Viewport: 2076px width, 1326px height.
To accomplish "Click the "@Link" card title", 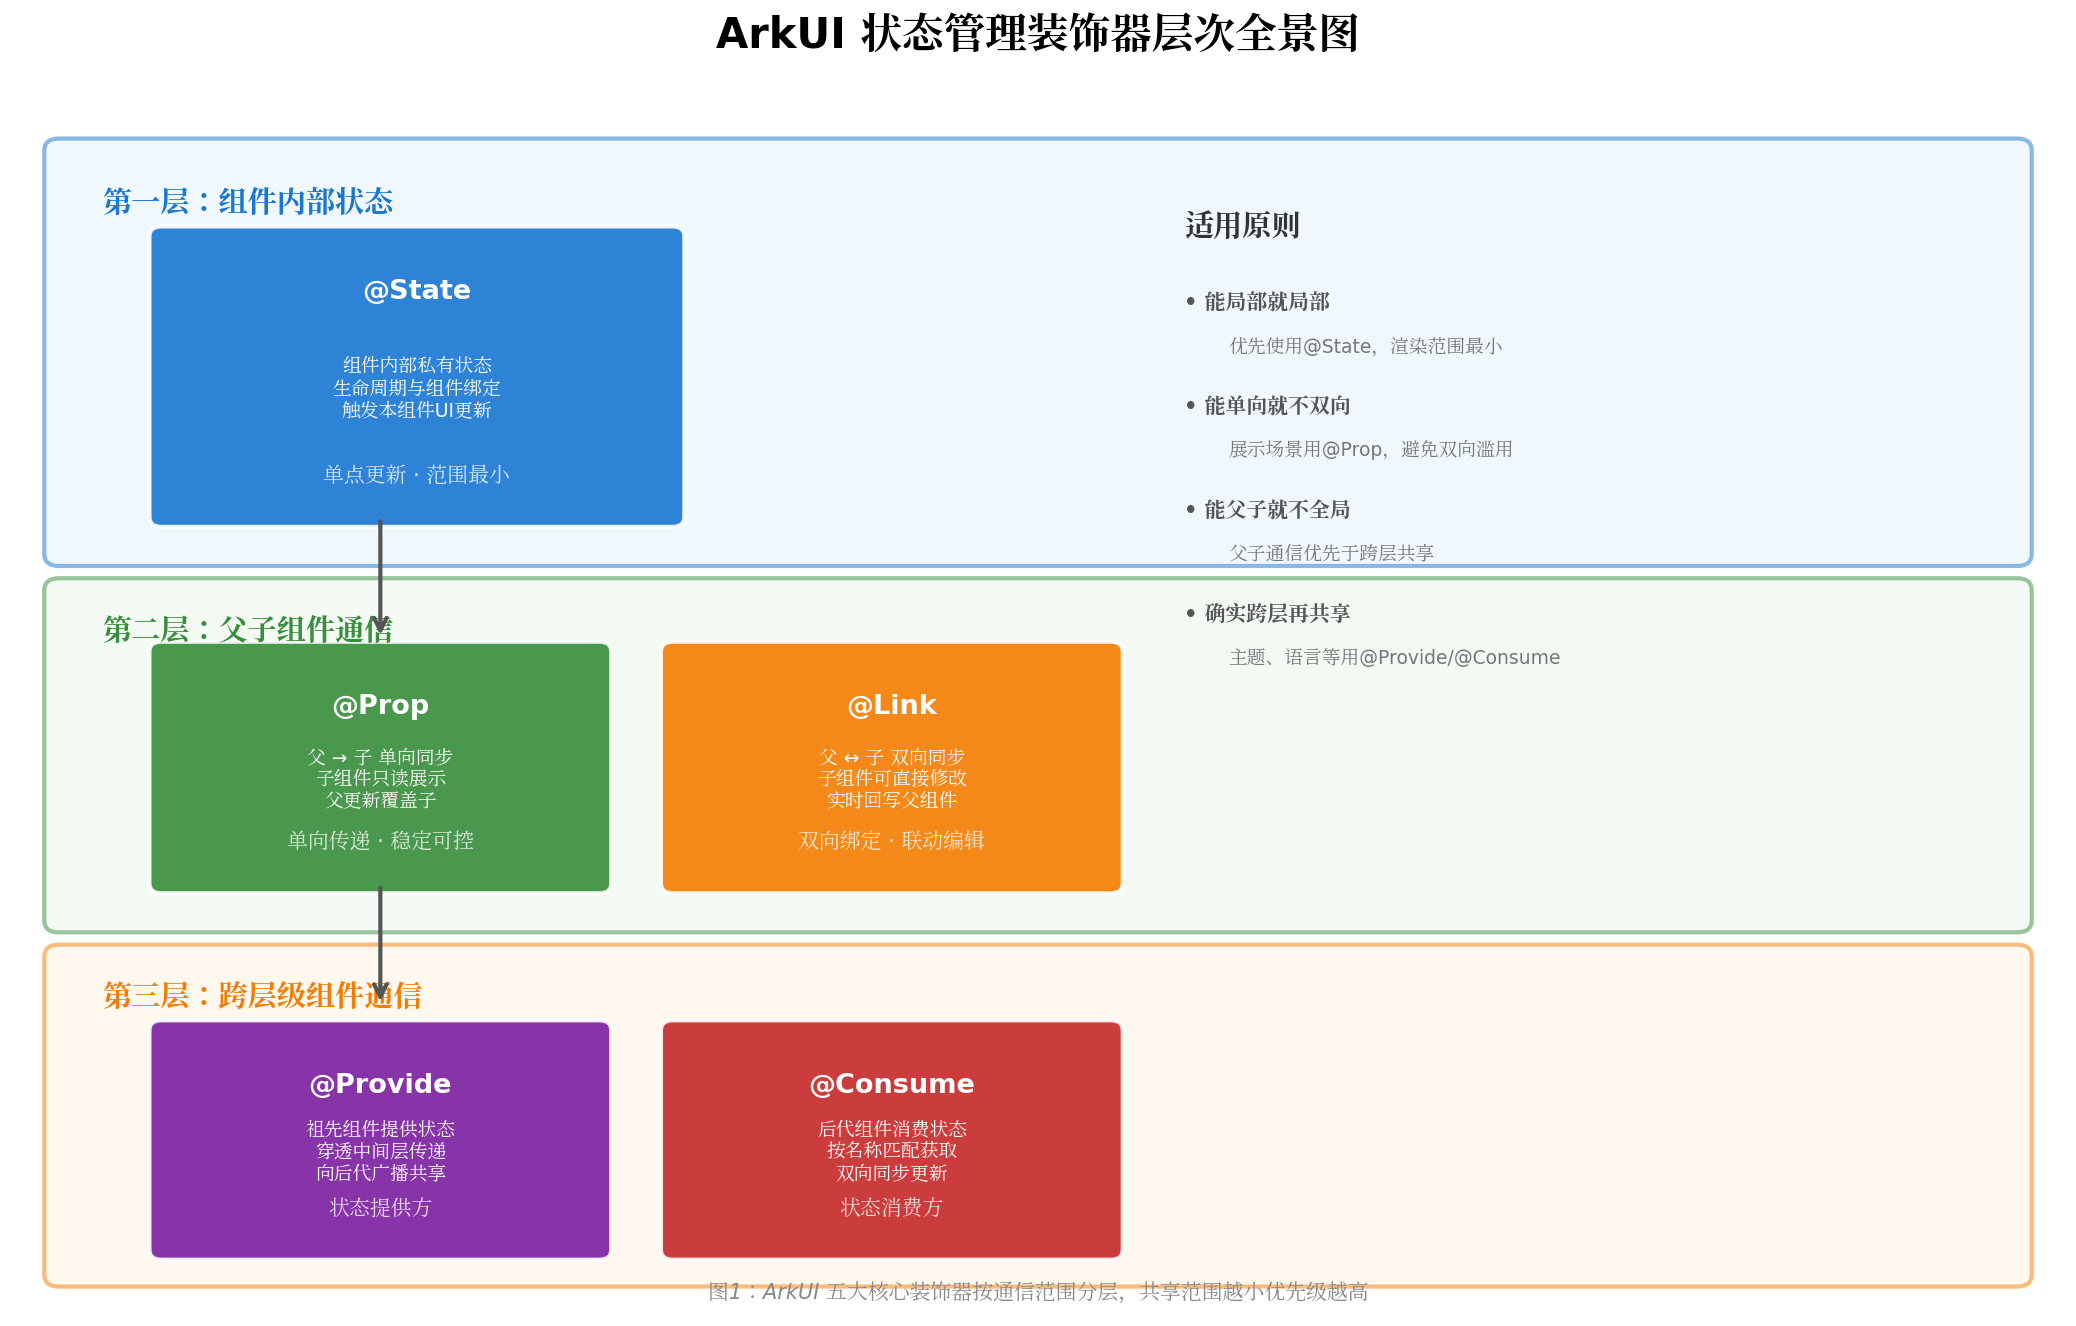I will [892, 705].
